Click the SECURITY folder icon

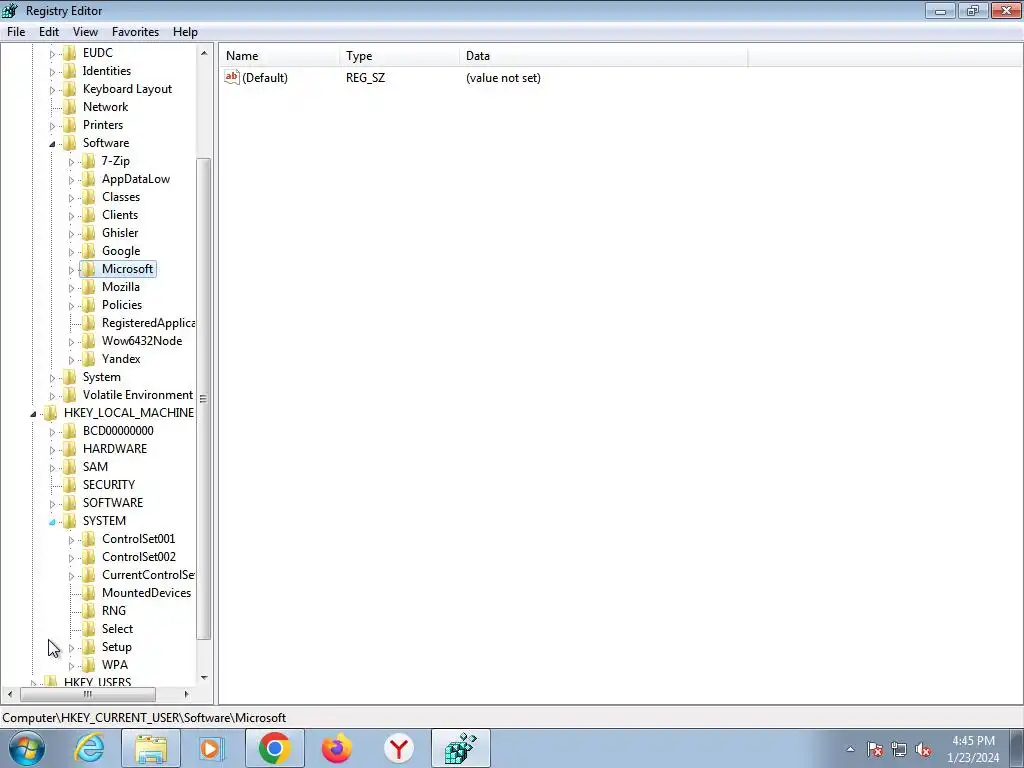click(69, 485)
